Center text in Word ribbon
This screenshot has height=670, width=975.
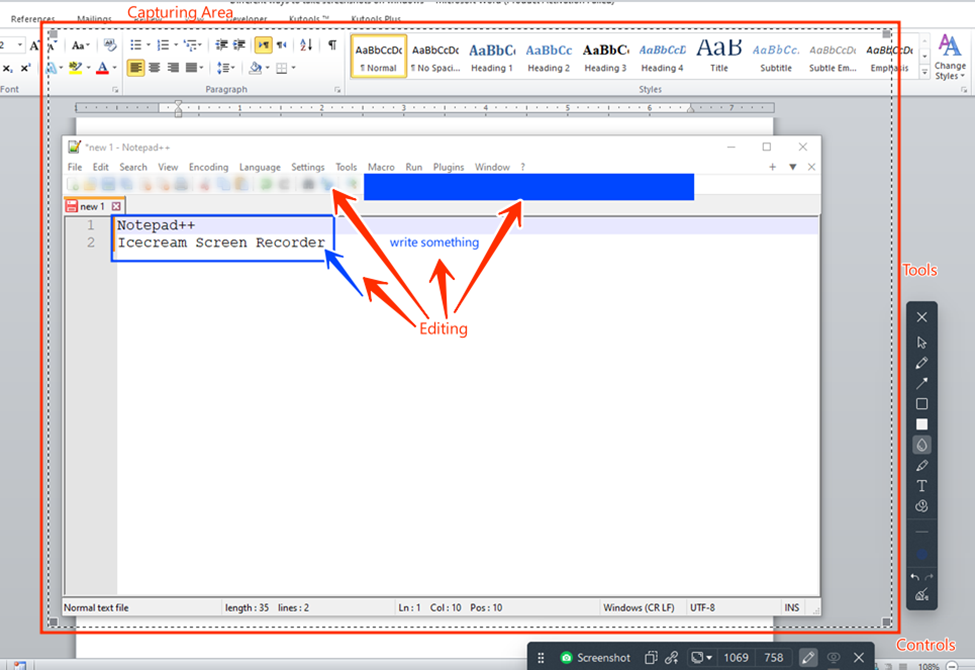tap(154, 67)
